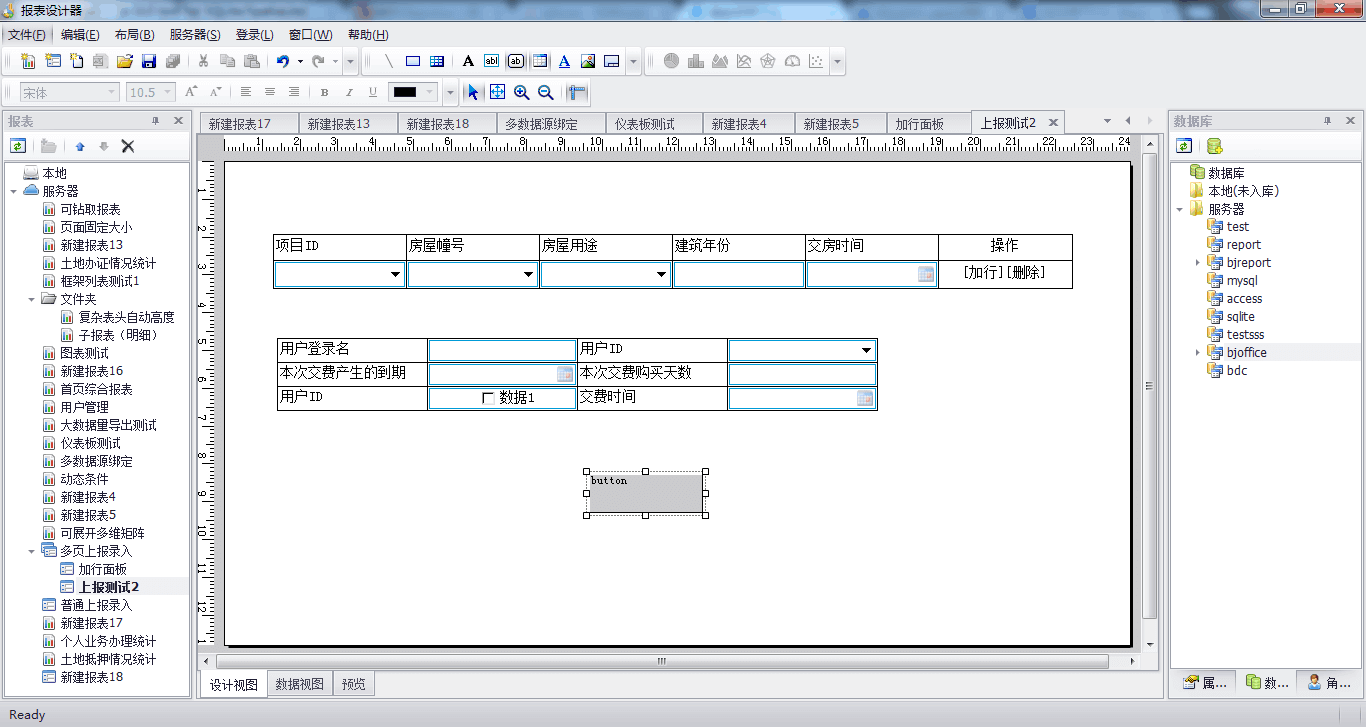1366x727 pixels.
Task: Select the table grid tool
Action: [x=437, y=61]
